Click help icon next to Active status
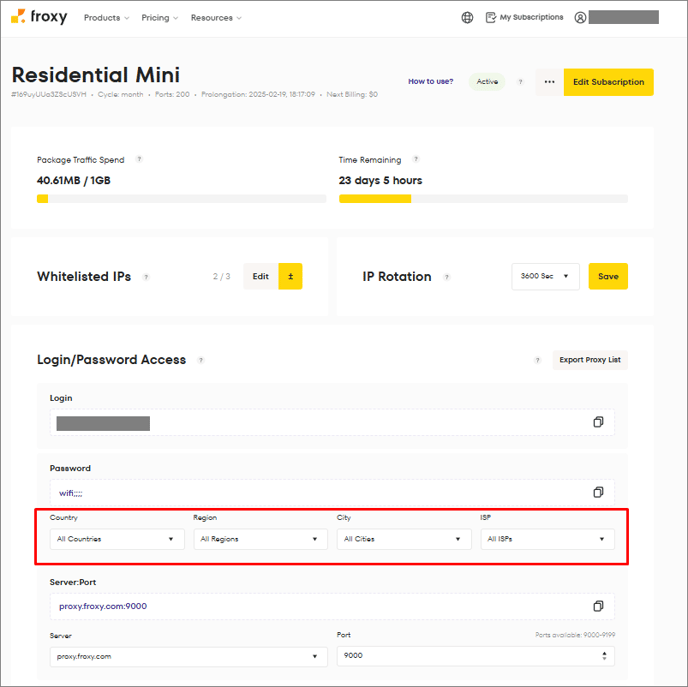The width and height of the screenshot is (688, 687). point(520,82)
